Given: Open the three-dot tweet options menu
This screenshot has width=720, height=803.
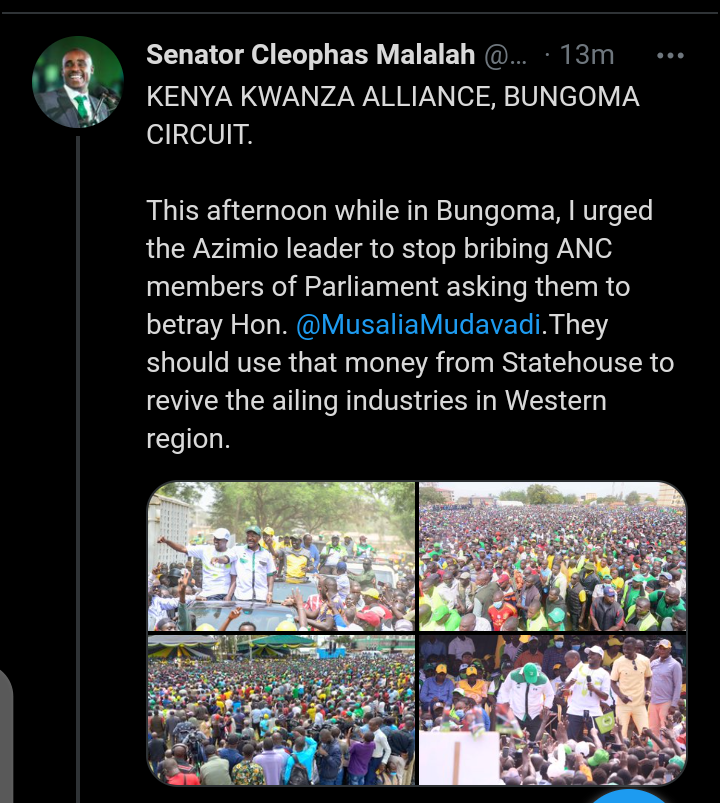Looking at the screenshot, I should (x=670, y=55).
